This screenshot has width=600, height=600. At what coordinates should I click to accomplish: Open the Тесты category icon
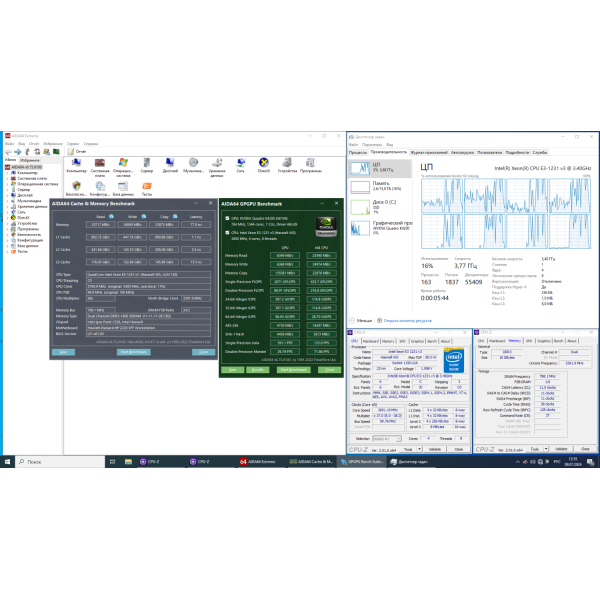point(147,189)
